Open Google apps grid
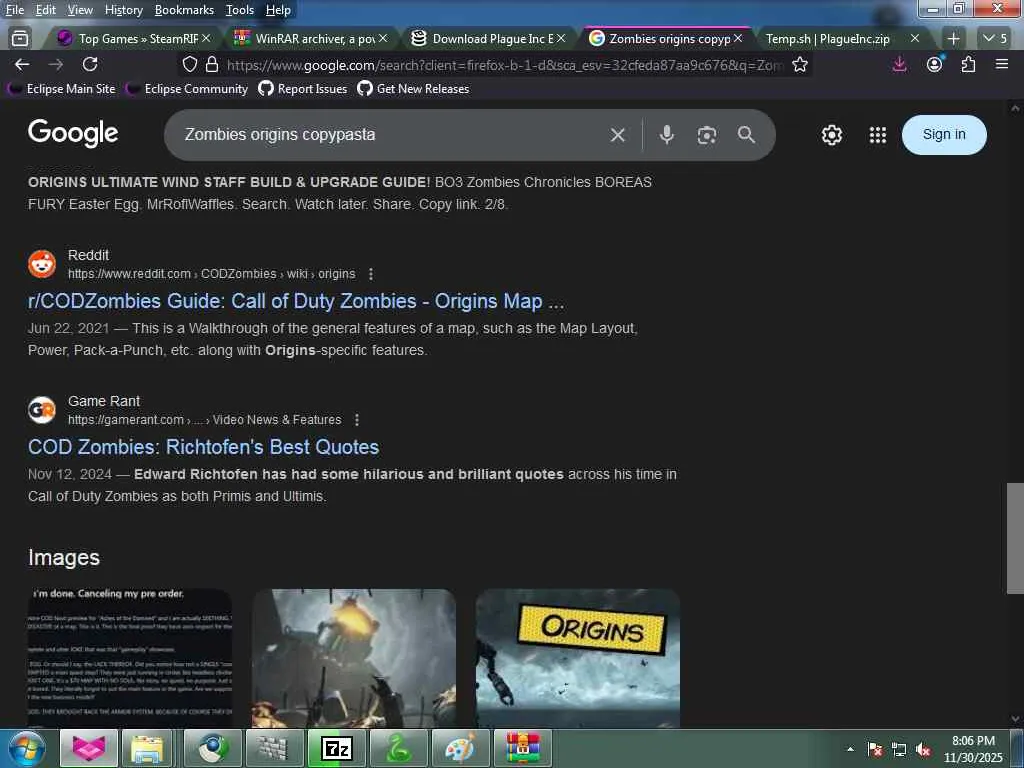 878,135
